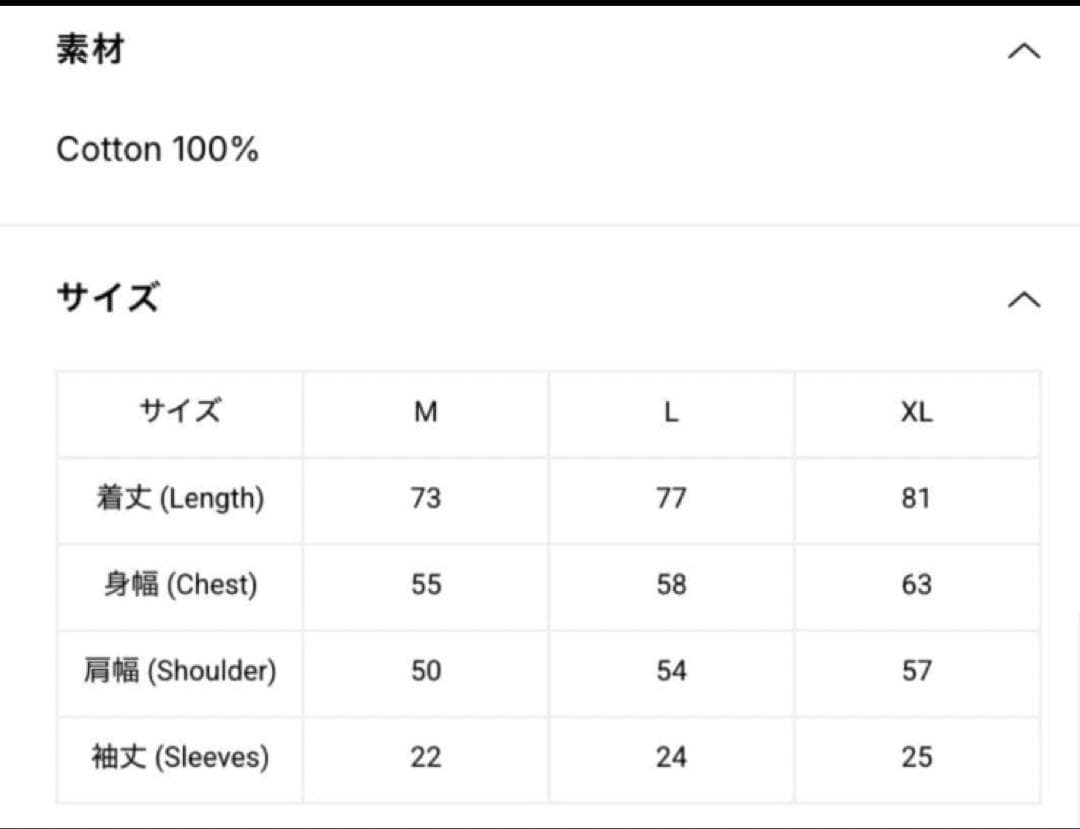The width and height of the screenshot is (1080, 829).
Task: Click the L shoulder value 54
Action: [x=671, y=670]
